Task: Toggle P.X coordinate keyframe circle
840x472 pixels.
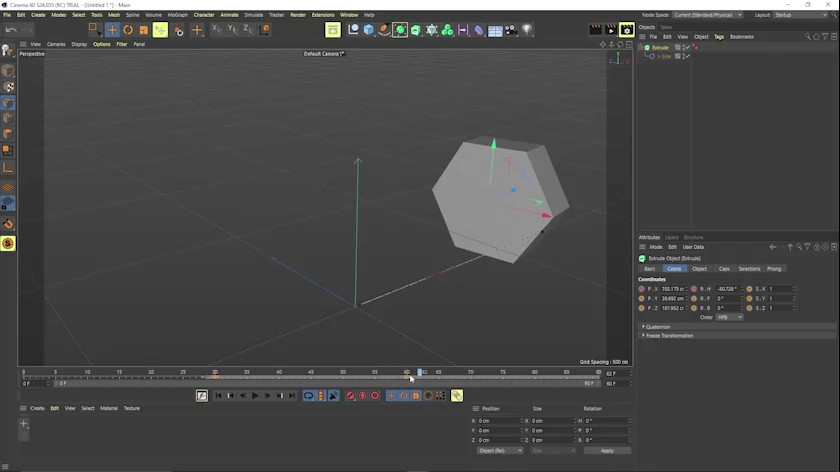Action: pyautogui.click(x=642, y=289)
